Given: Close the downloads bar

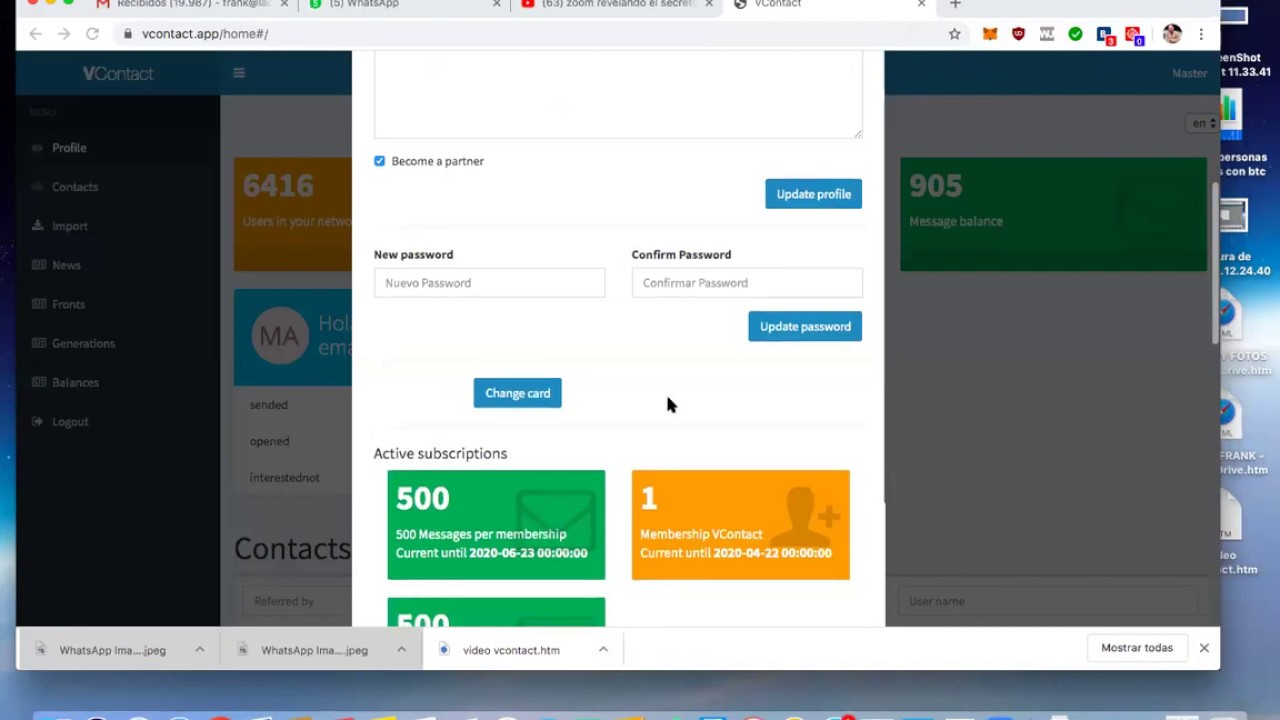Looking at the screenshot, I should tap(1204, 648).
